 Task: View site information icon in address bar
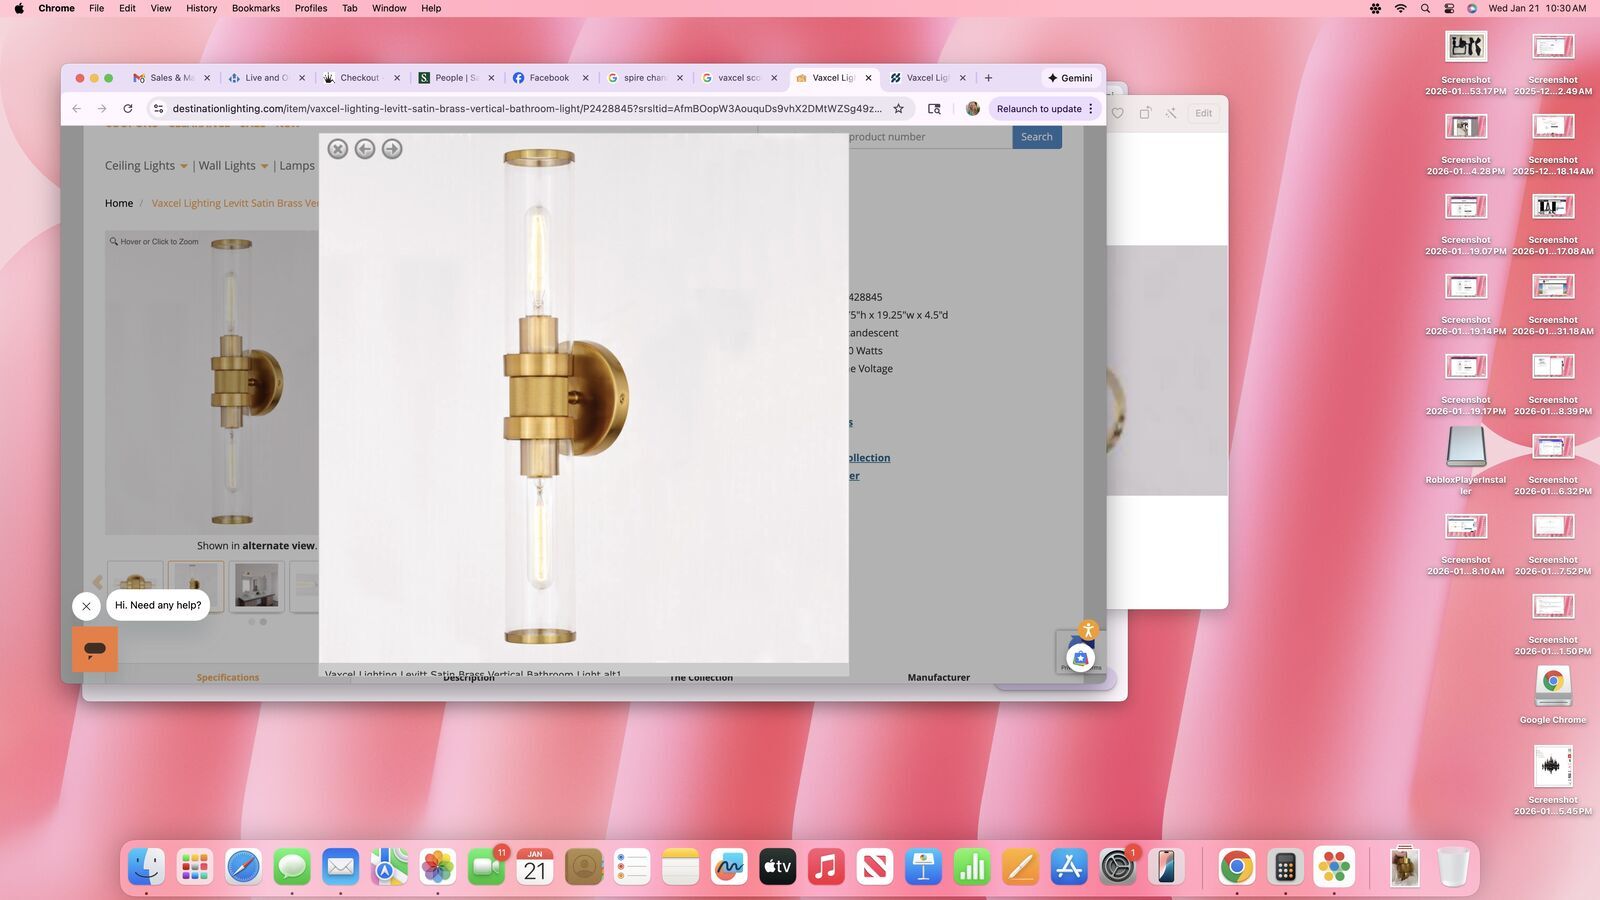click(158, 109)
